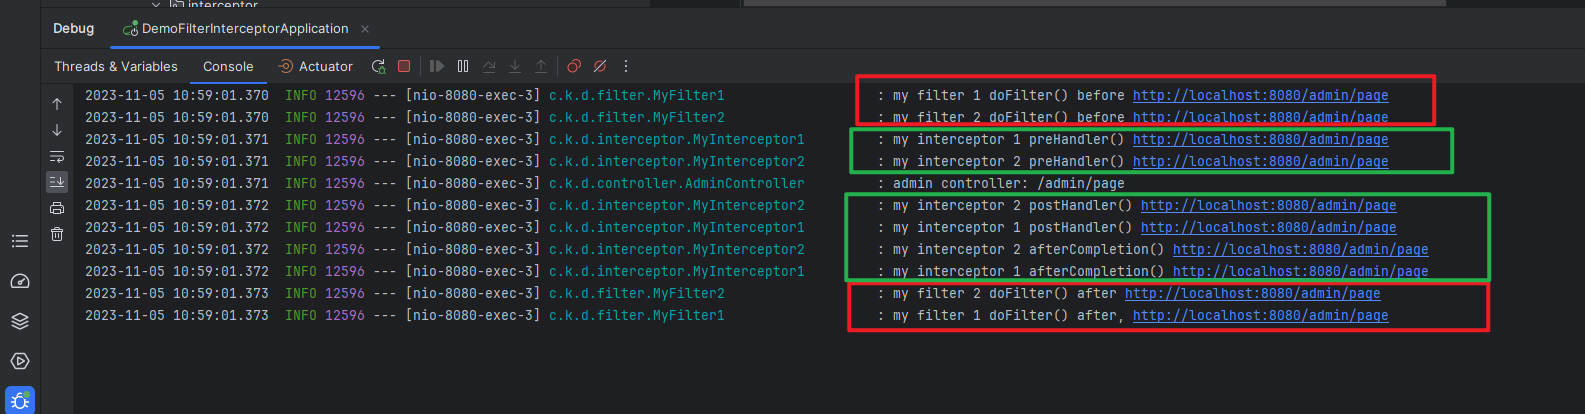Open more debugger options menu
This screenshot has height=414, width=1585.
coord(626,66)
